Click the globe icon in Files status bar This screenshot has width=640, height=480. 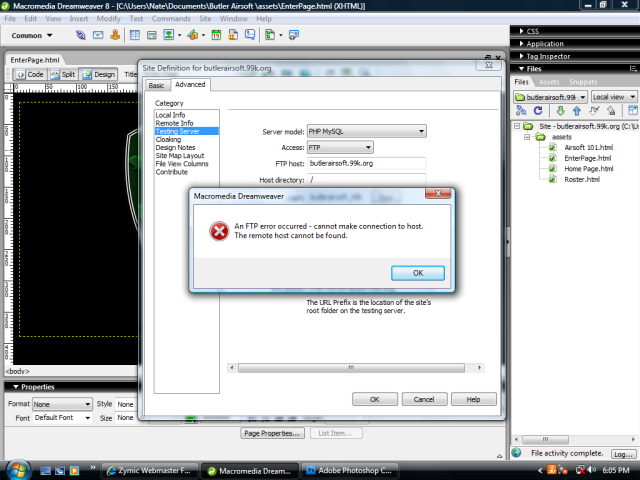(517, 453)
